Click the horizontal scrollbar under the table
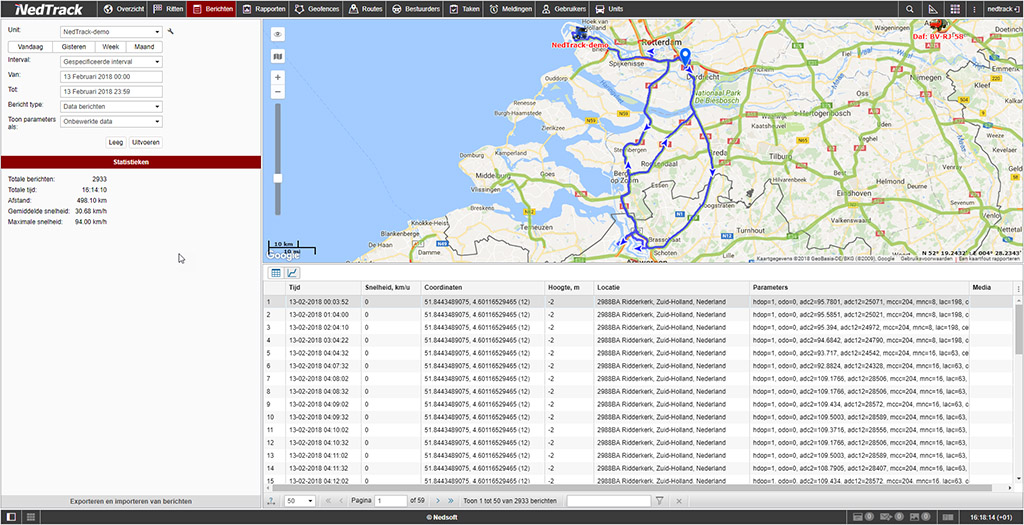The width and height of the screenshot is (1024, 525). coord(631,488)
